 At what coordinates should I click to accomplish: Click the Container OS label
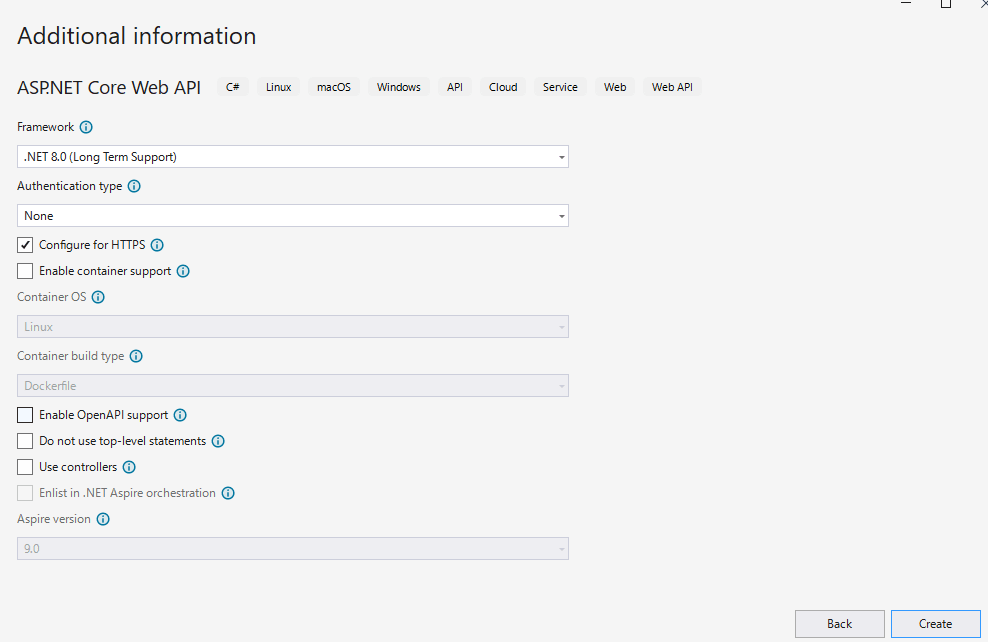[52, 297]
